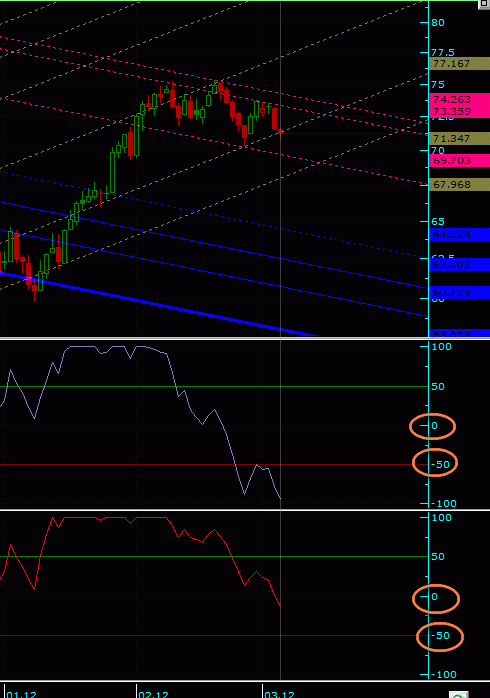Image resolution: width=490 pixels, height=698 pixels.
Task: Click -50 label on red oscillator panel
Action: tap(441, 635)
